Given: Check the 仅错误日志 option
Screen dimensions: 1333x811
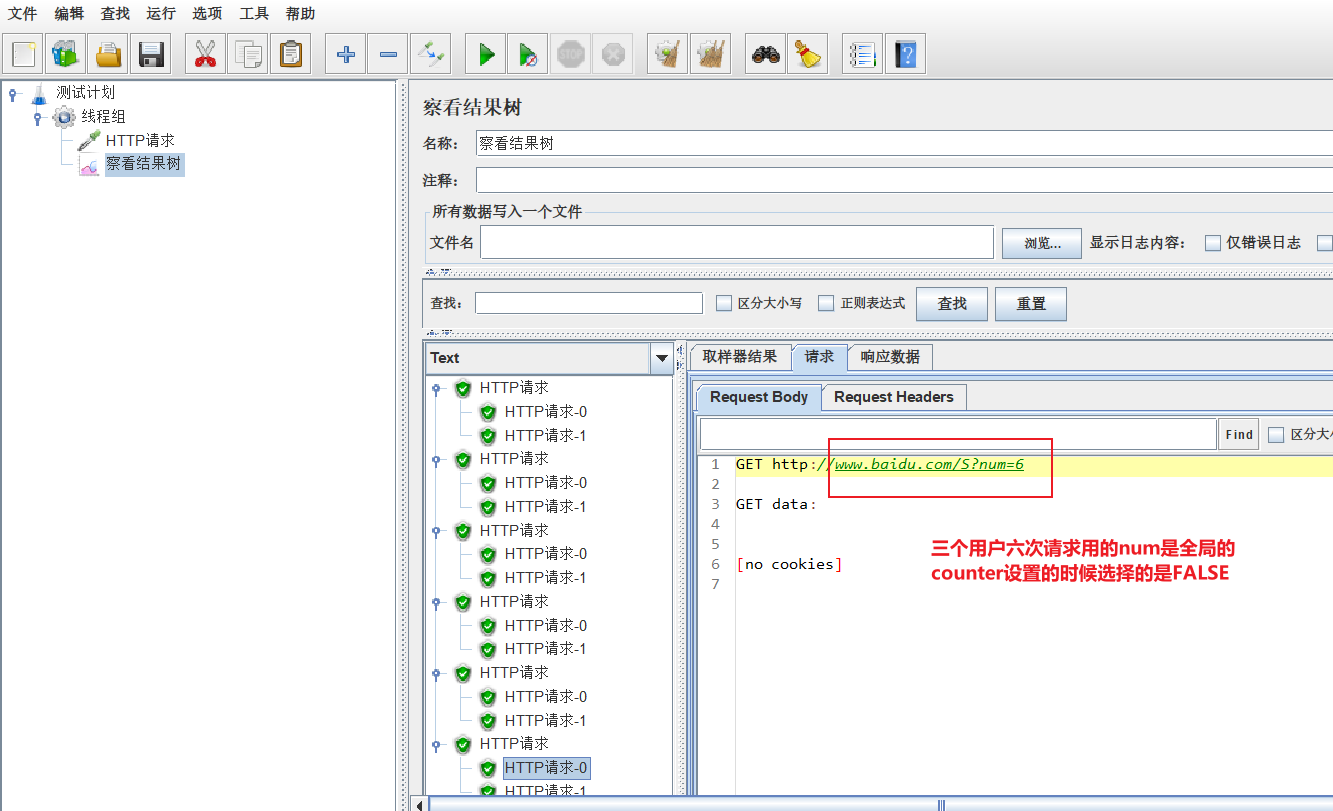Looking at the screenshot, I should [x=1211, y=242].
